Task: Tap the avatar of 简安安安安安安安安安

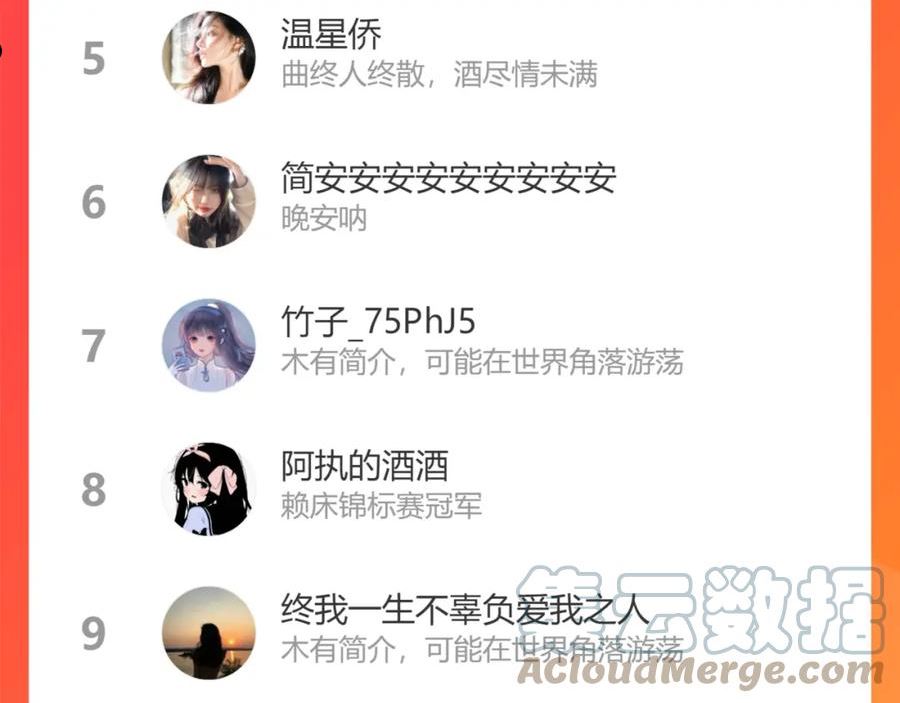Action: [x=208, y=201]
